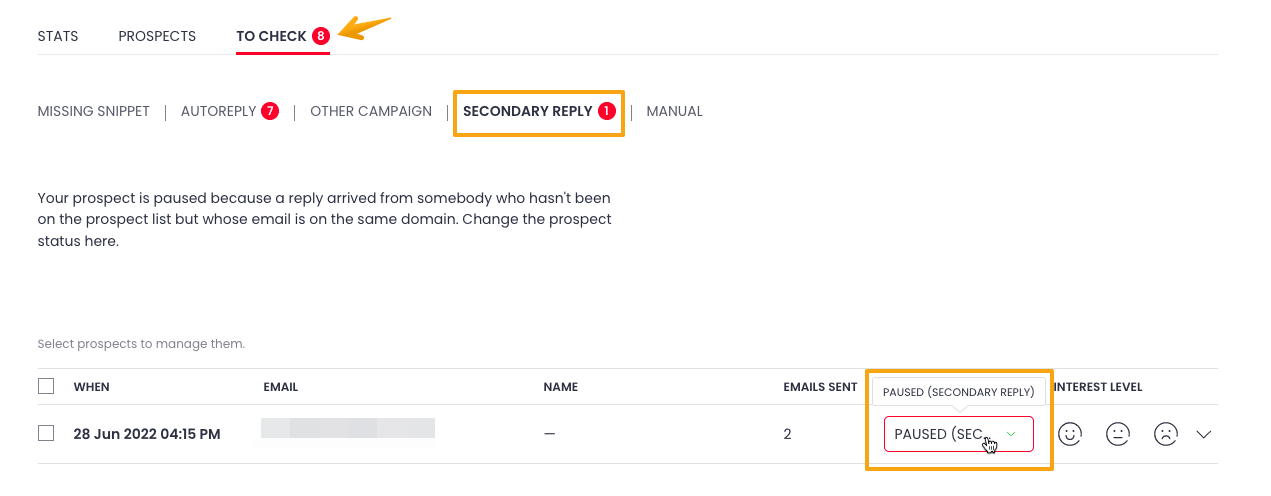
Task: Select the Secondary Reply filter
Action: (527, 112)
